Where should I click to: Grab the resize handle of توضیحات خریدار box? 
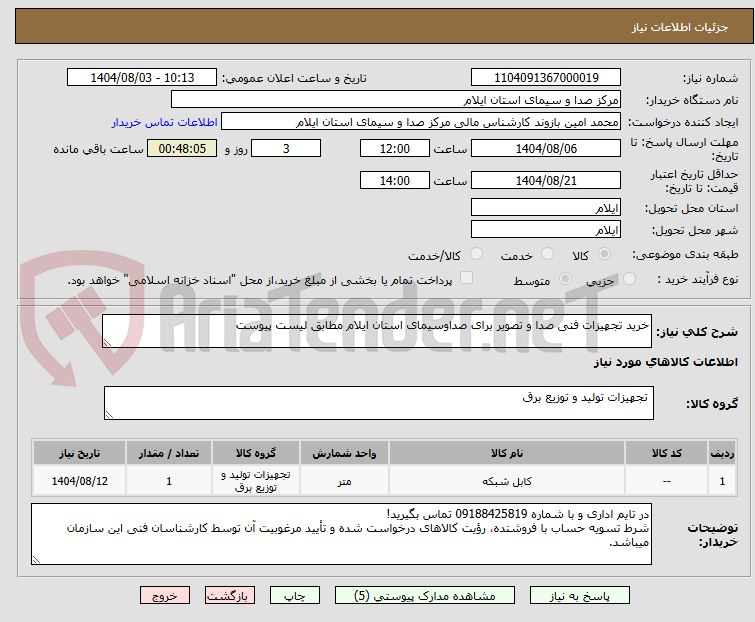click(37, 559)
